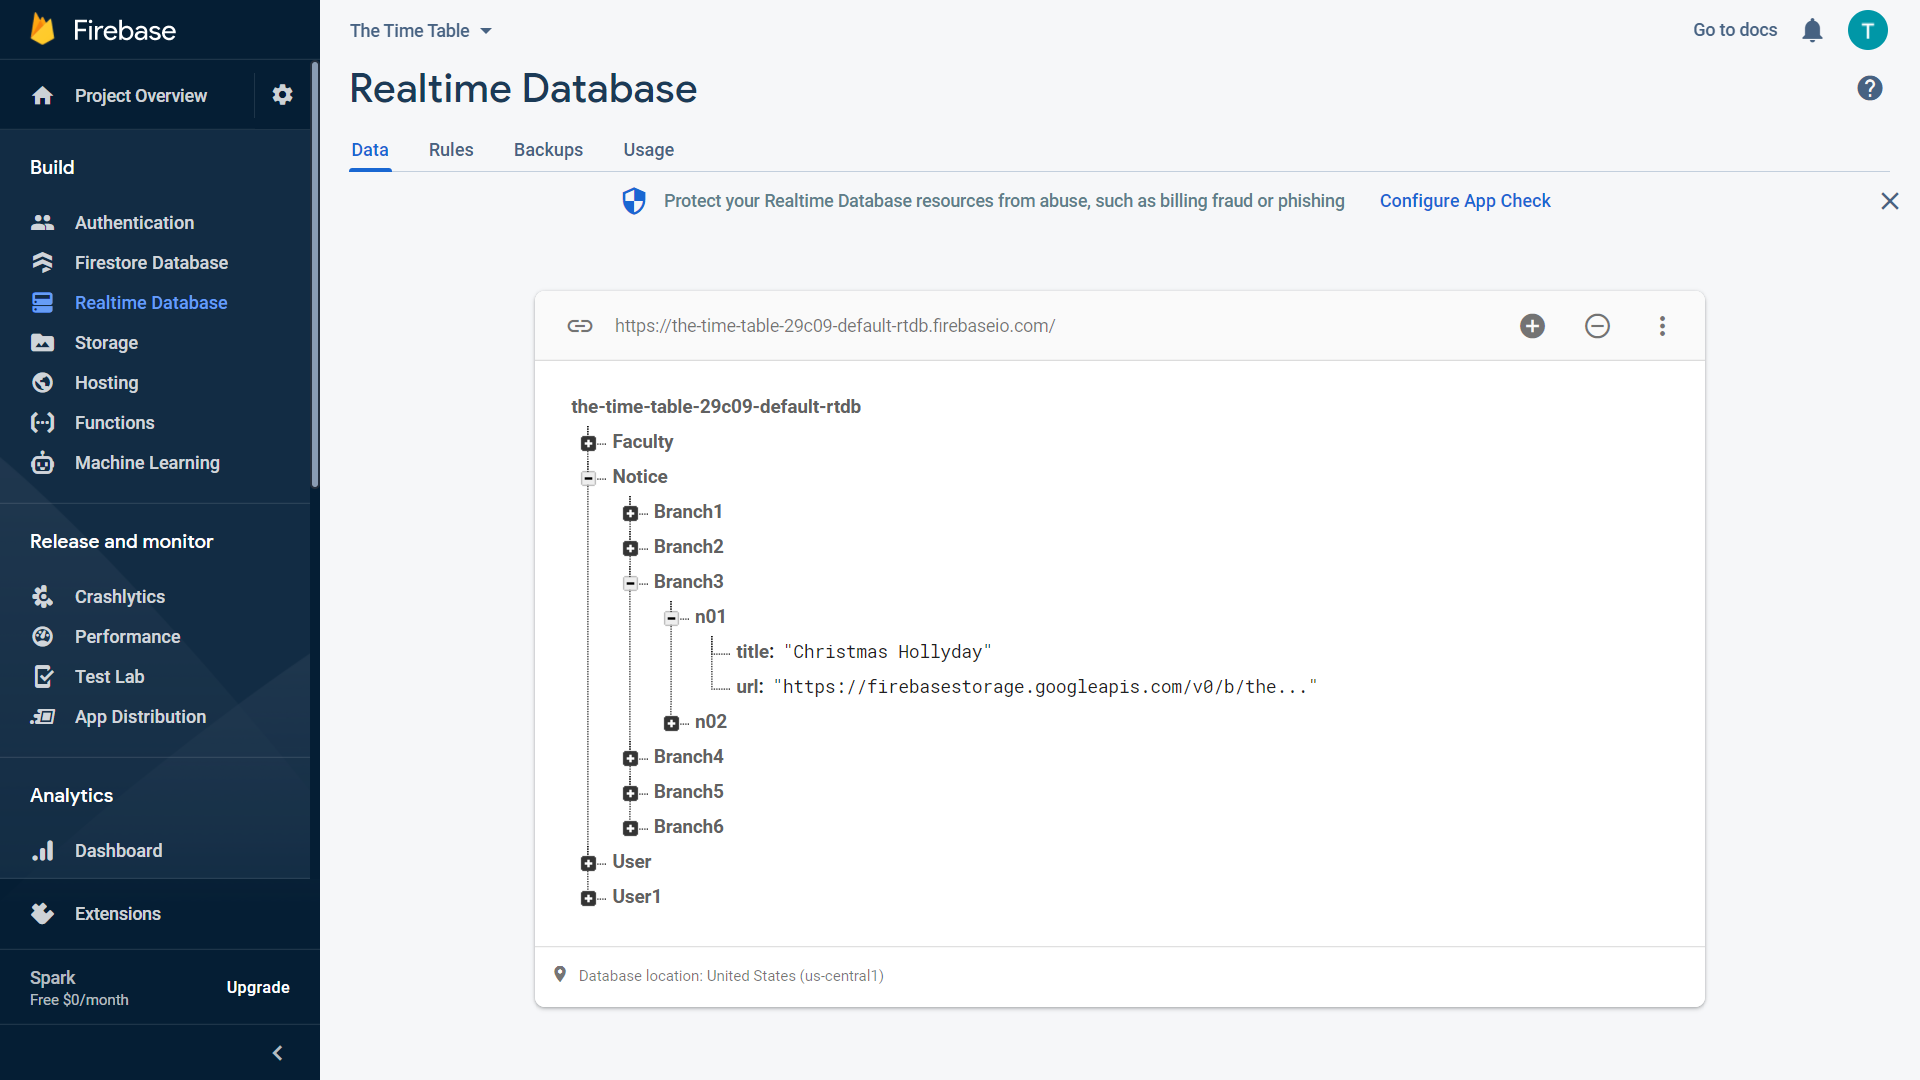
Task: Switch to the Rules tab
Action: point(450,149)
